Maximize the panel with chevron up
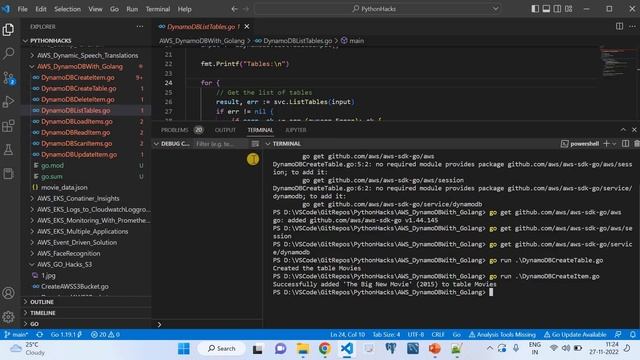The width and height of the screenshot is (640, 360). pos(623,130)
